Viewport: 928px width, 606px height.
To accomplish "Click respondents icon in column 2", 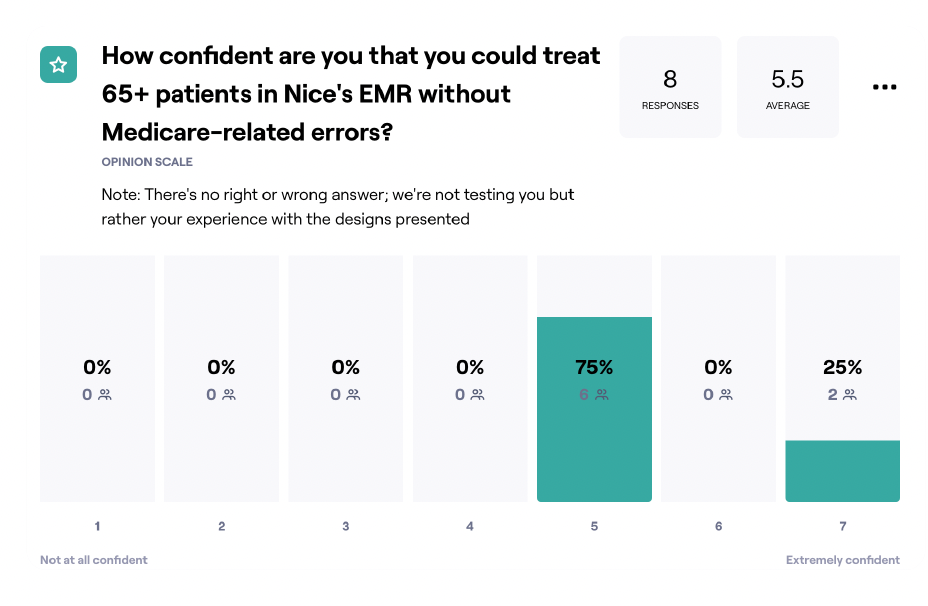I will pos(229,395).
